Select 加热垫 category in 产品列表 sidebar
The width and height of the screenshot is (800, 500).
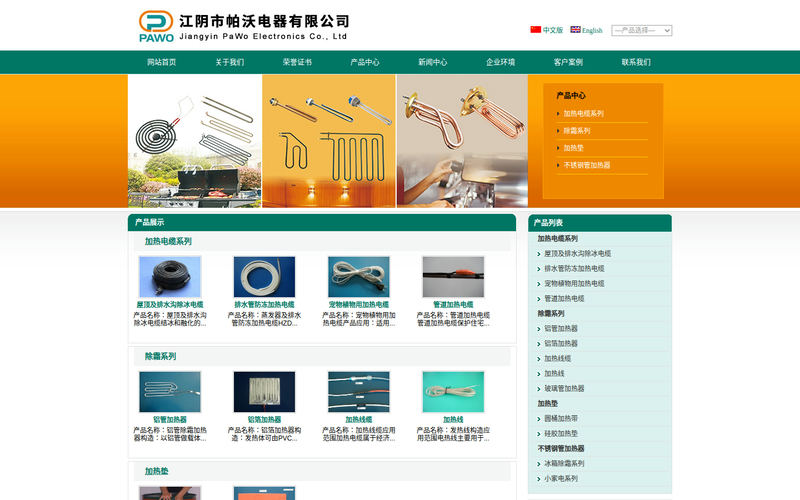(547, 404)
